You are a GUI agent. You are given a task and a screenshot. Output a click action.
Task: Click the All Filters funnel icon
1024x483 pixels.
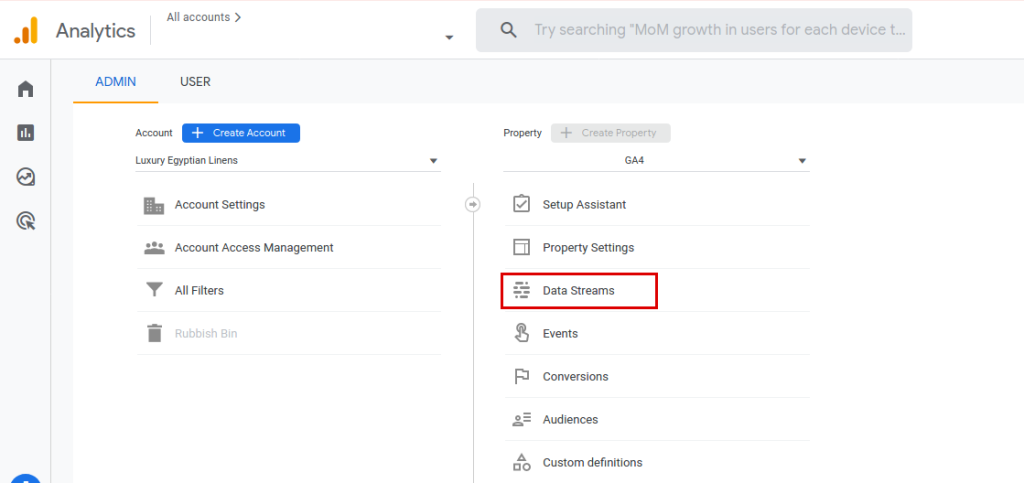tap(154, 290)
